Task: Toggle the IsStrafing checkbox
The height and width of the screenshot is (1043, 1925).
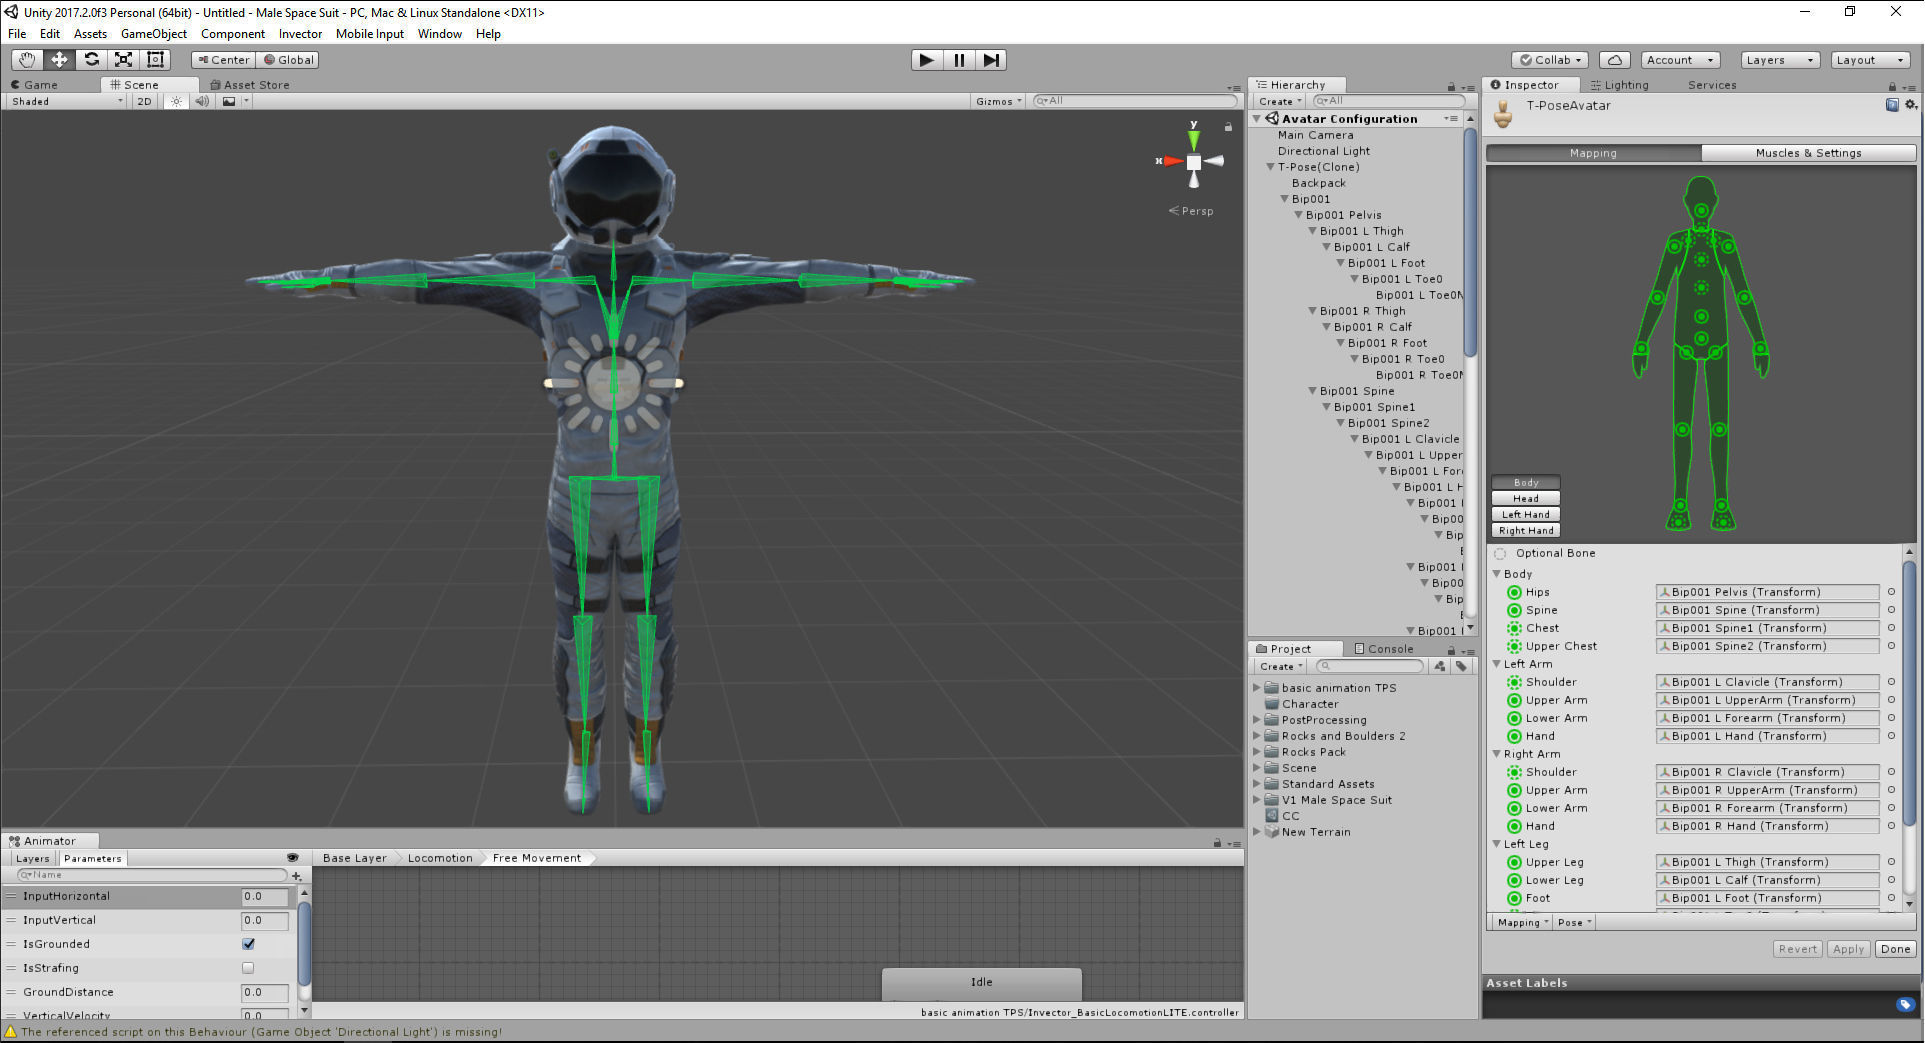Action: (x=248, y=968)
